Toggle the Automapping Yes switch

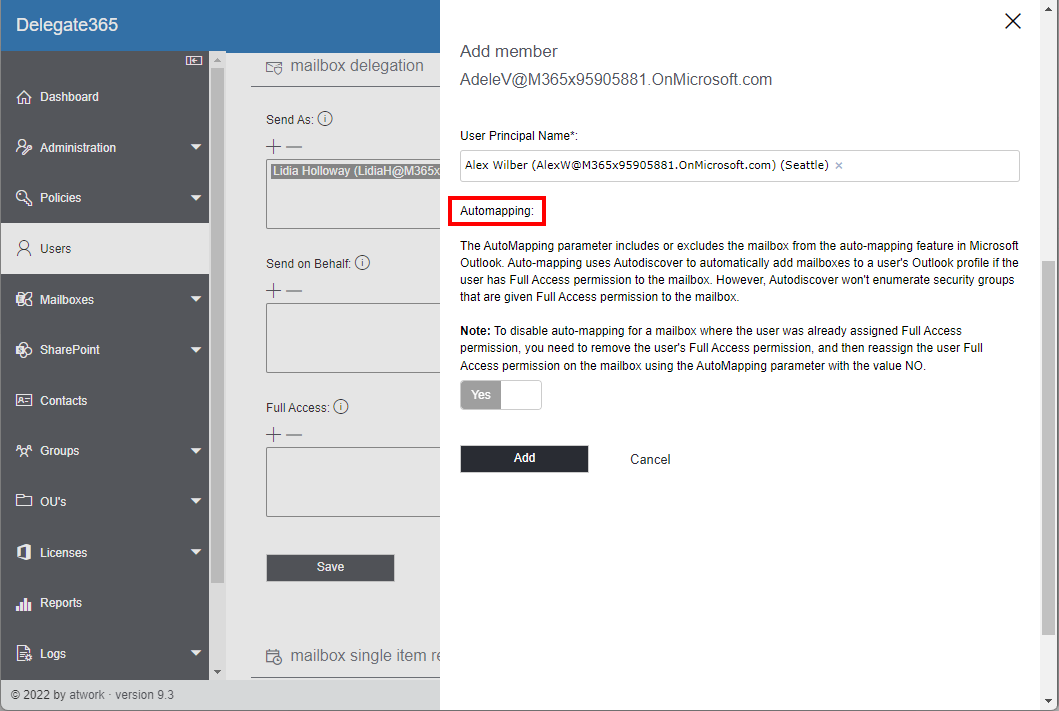point(500,395)
